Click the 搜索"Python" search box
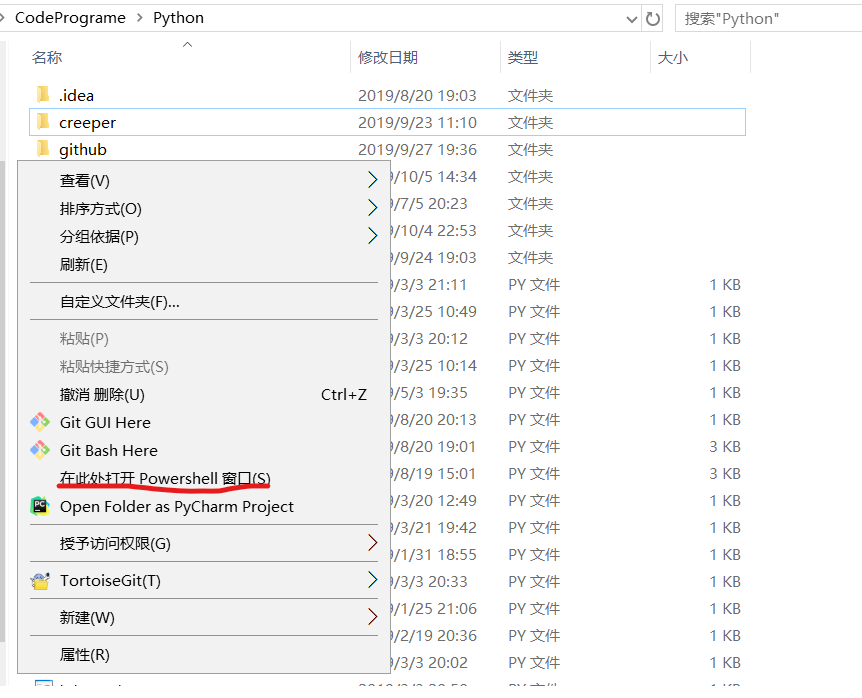 [x=769, y=19]
